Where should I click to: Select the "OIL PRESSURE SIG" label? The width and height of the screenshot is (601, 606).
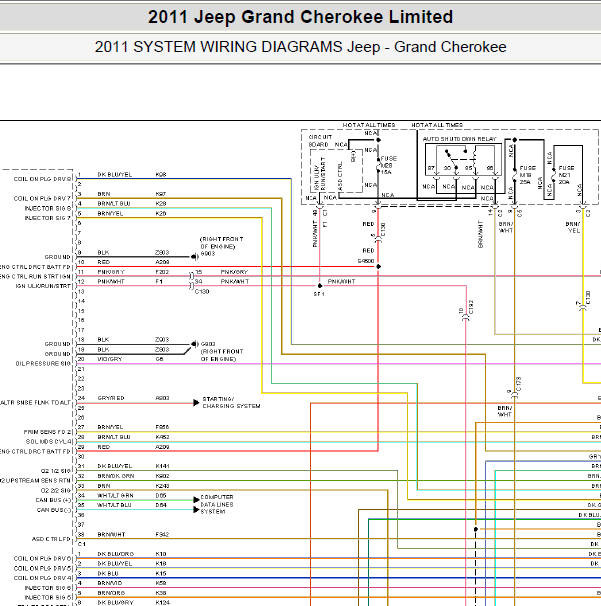coord(43,364)
